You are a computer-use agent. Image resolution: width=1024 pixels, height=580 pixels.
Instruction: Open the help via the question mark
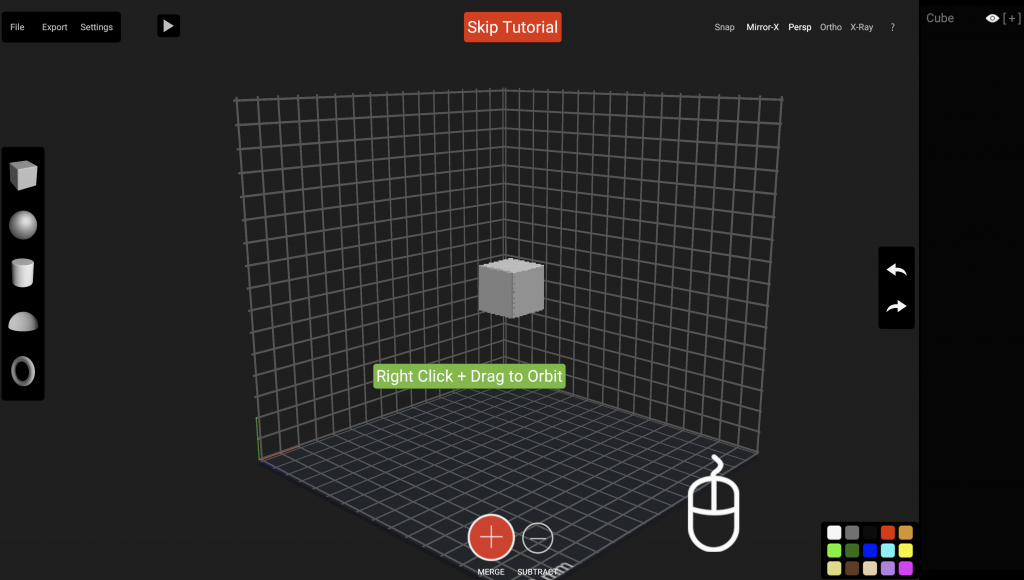892,27
